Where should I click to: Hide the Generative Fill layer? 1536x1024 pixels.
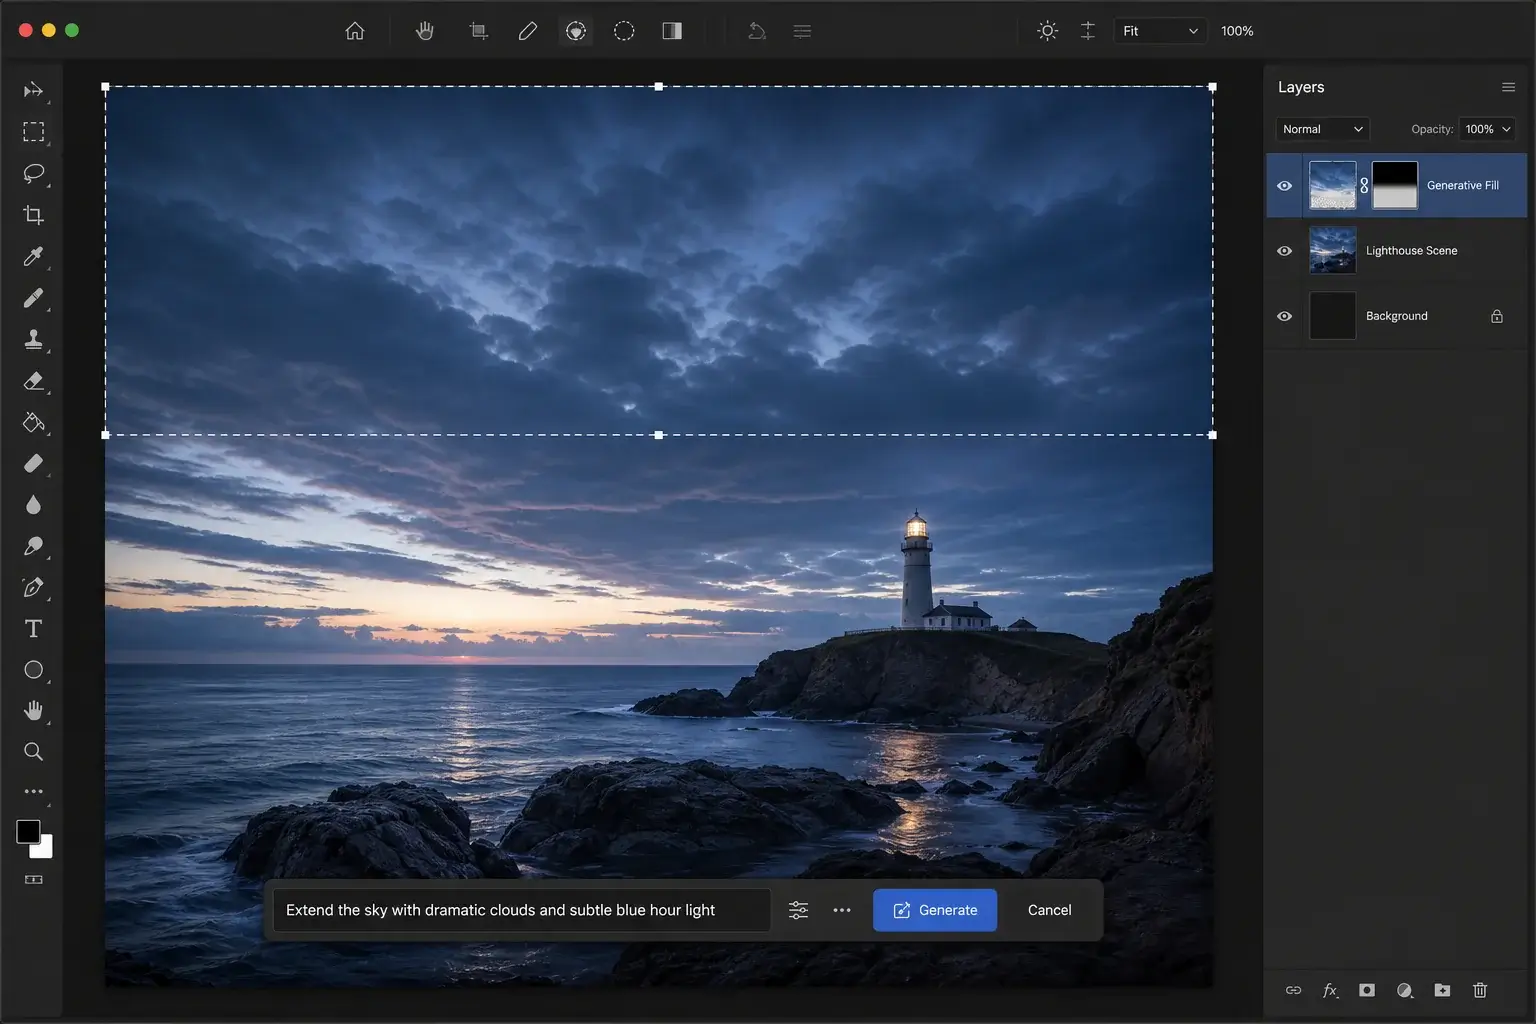1285,186
